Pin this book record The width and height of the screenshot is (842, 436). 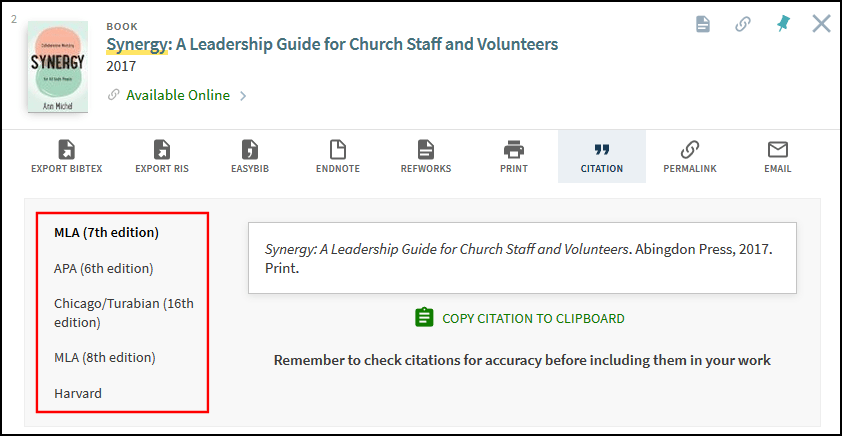pyautogui.click(x=783, y=24)
